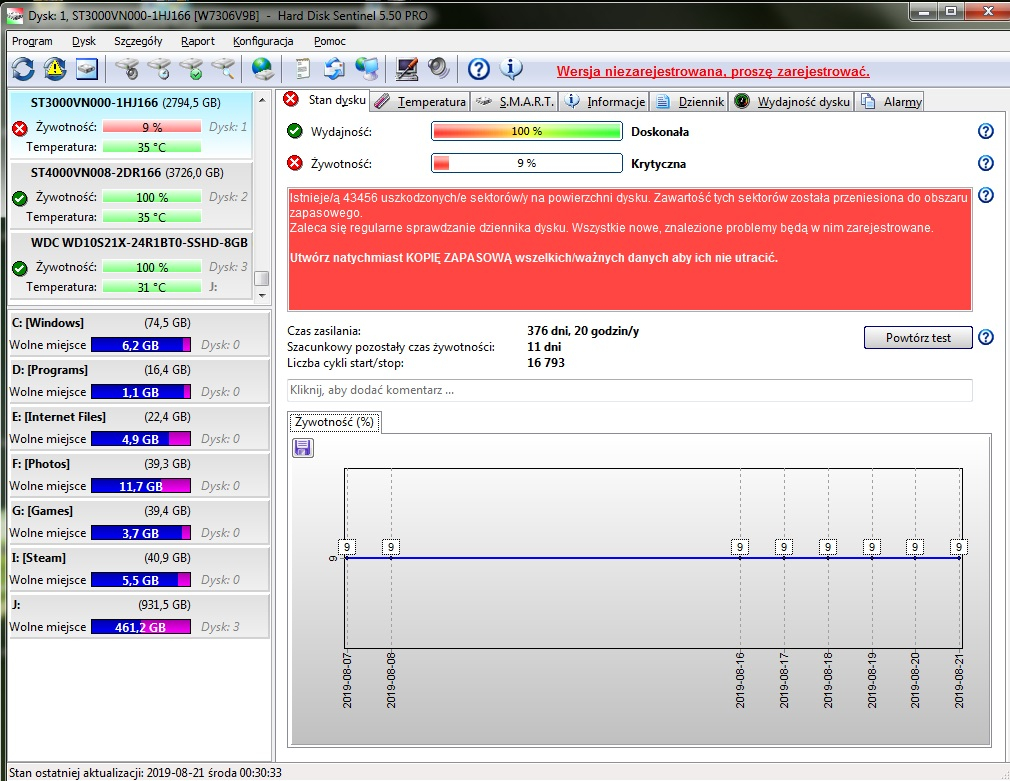Click help icon next to red warning box

pyautogui.click(x=986, y=195)
